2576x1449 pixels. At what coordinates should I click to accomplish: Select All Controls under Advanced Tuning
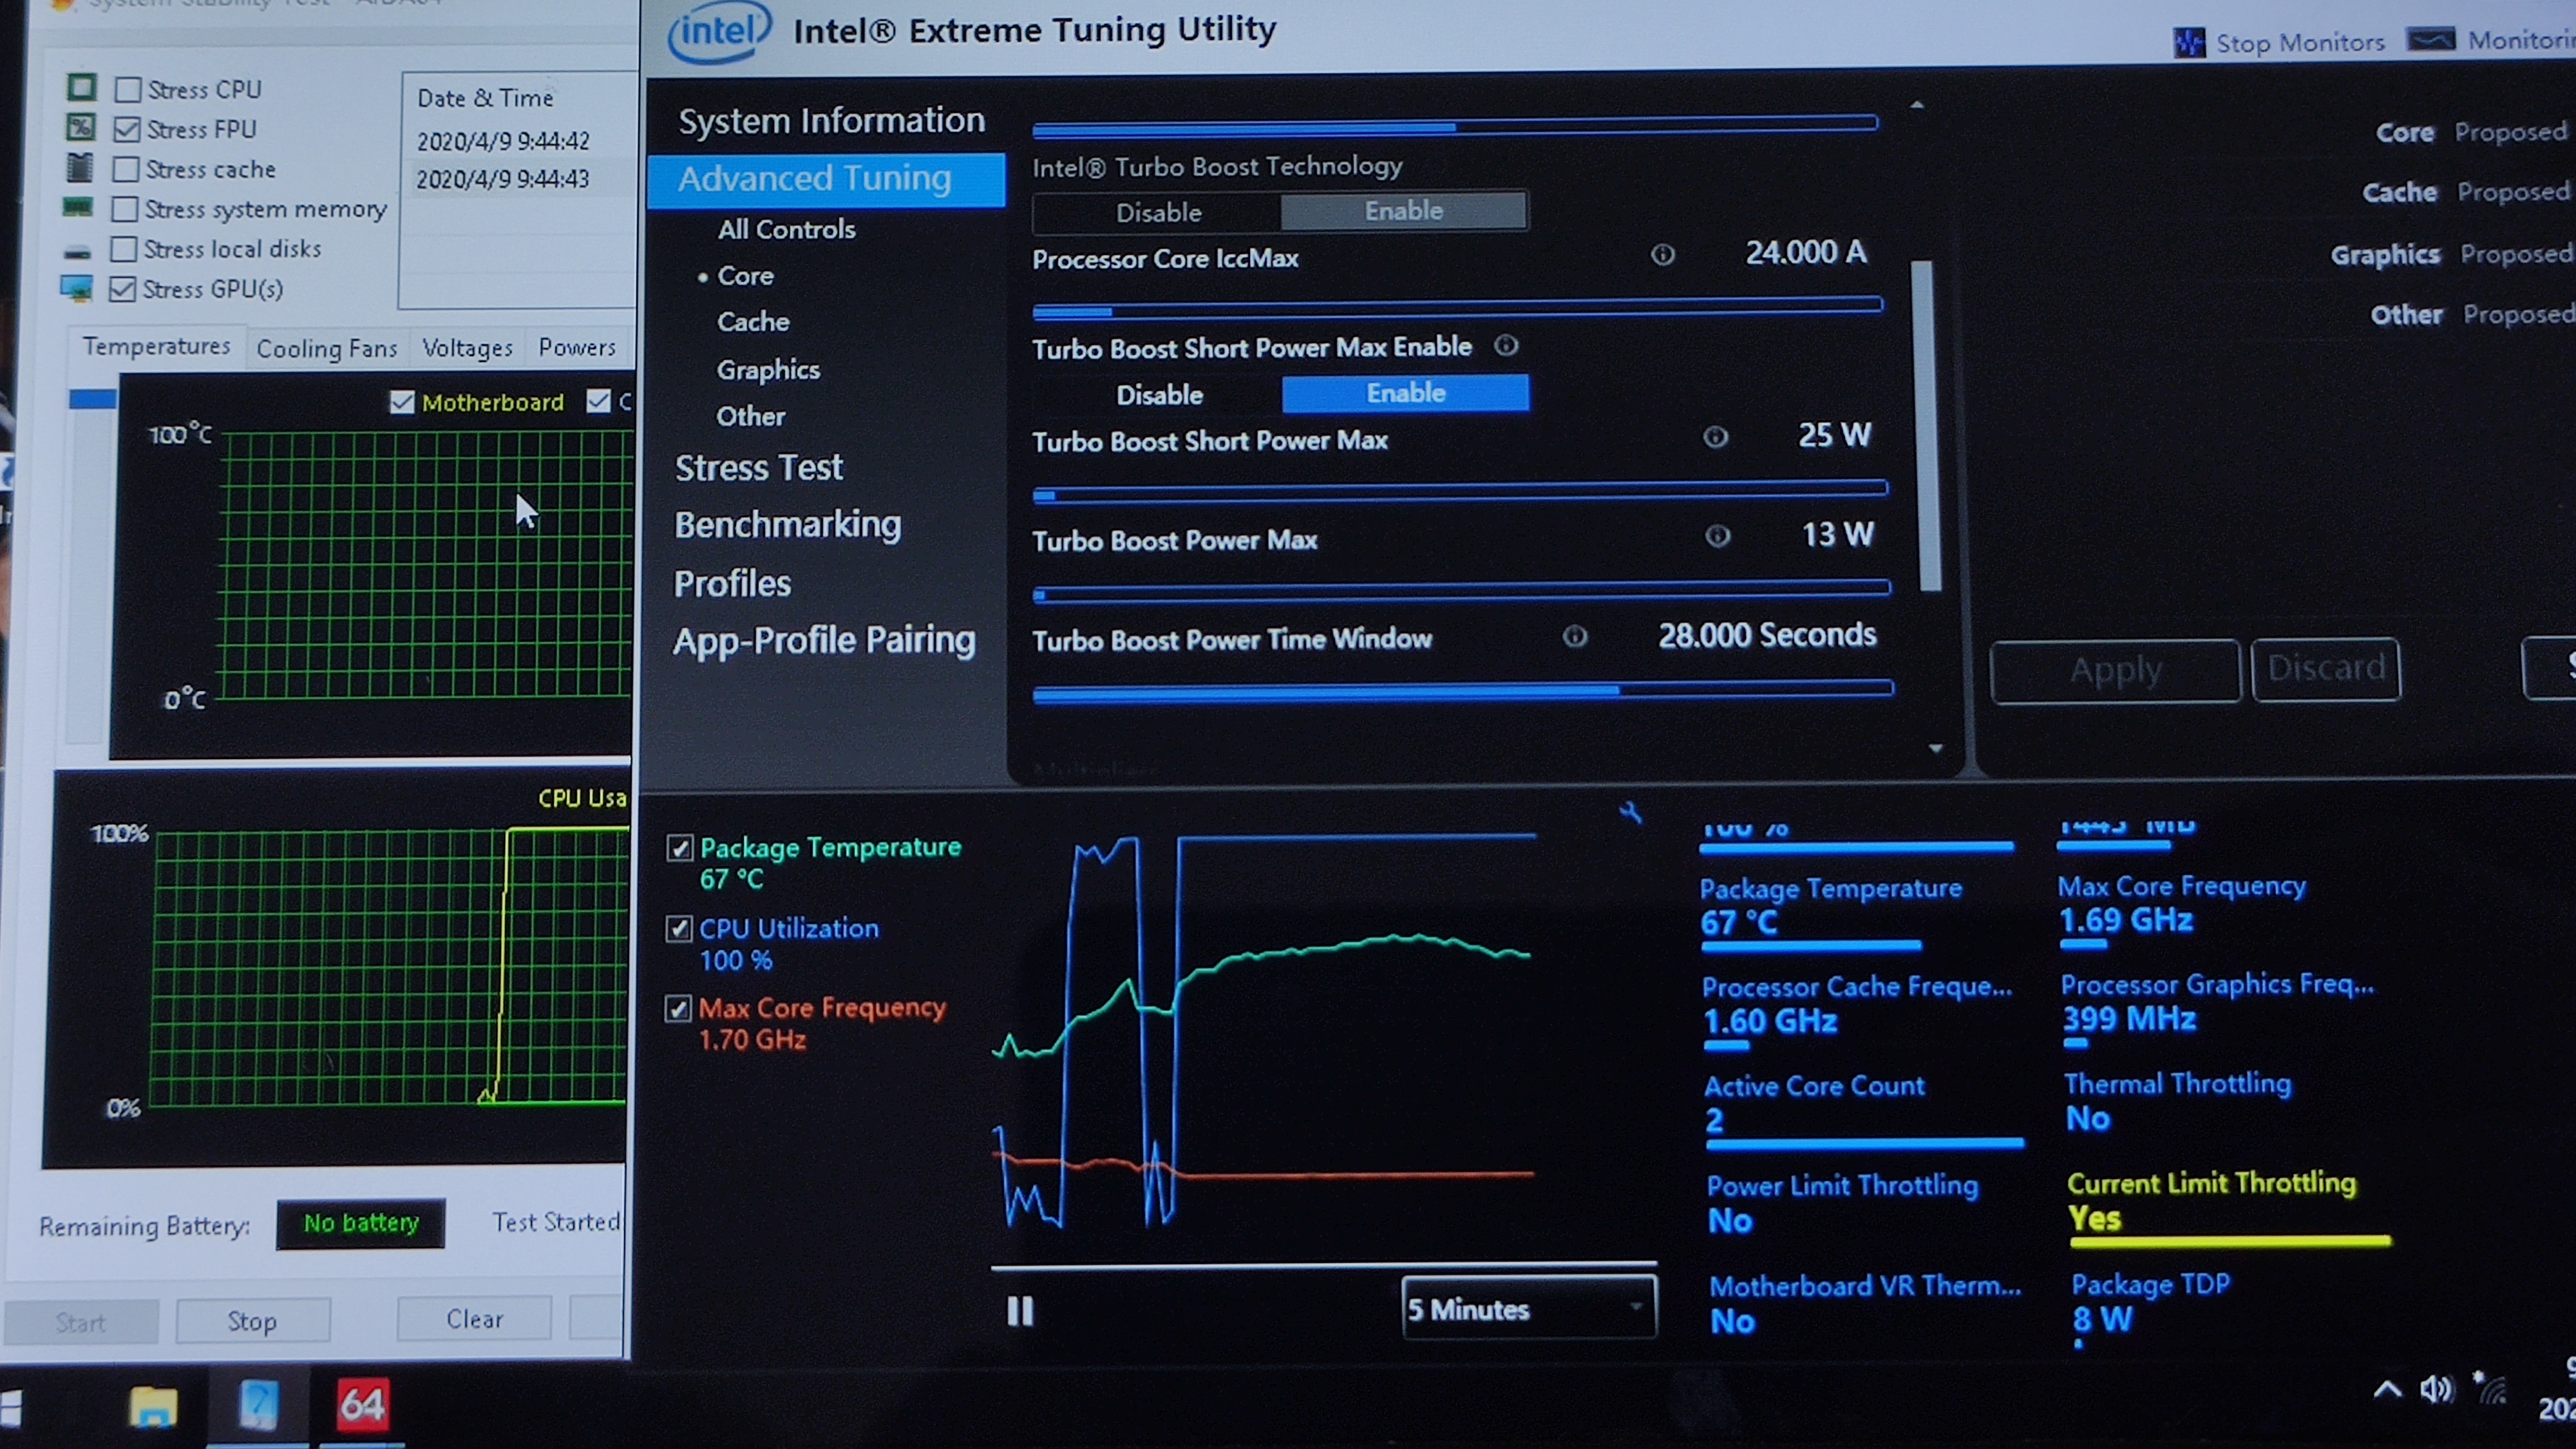click(x=786, y=230)
